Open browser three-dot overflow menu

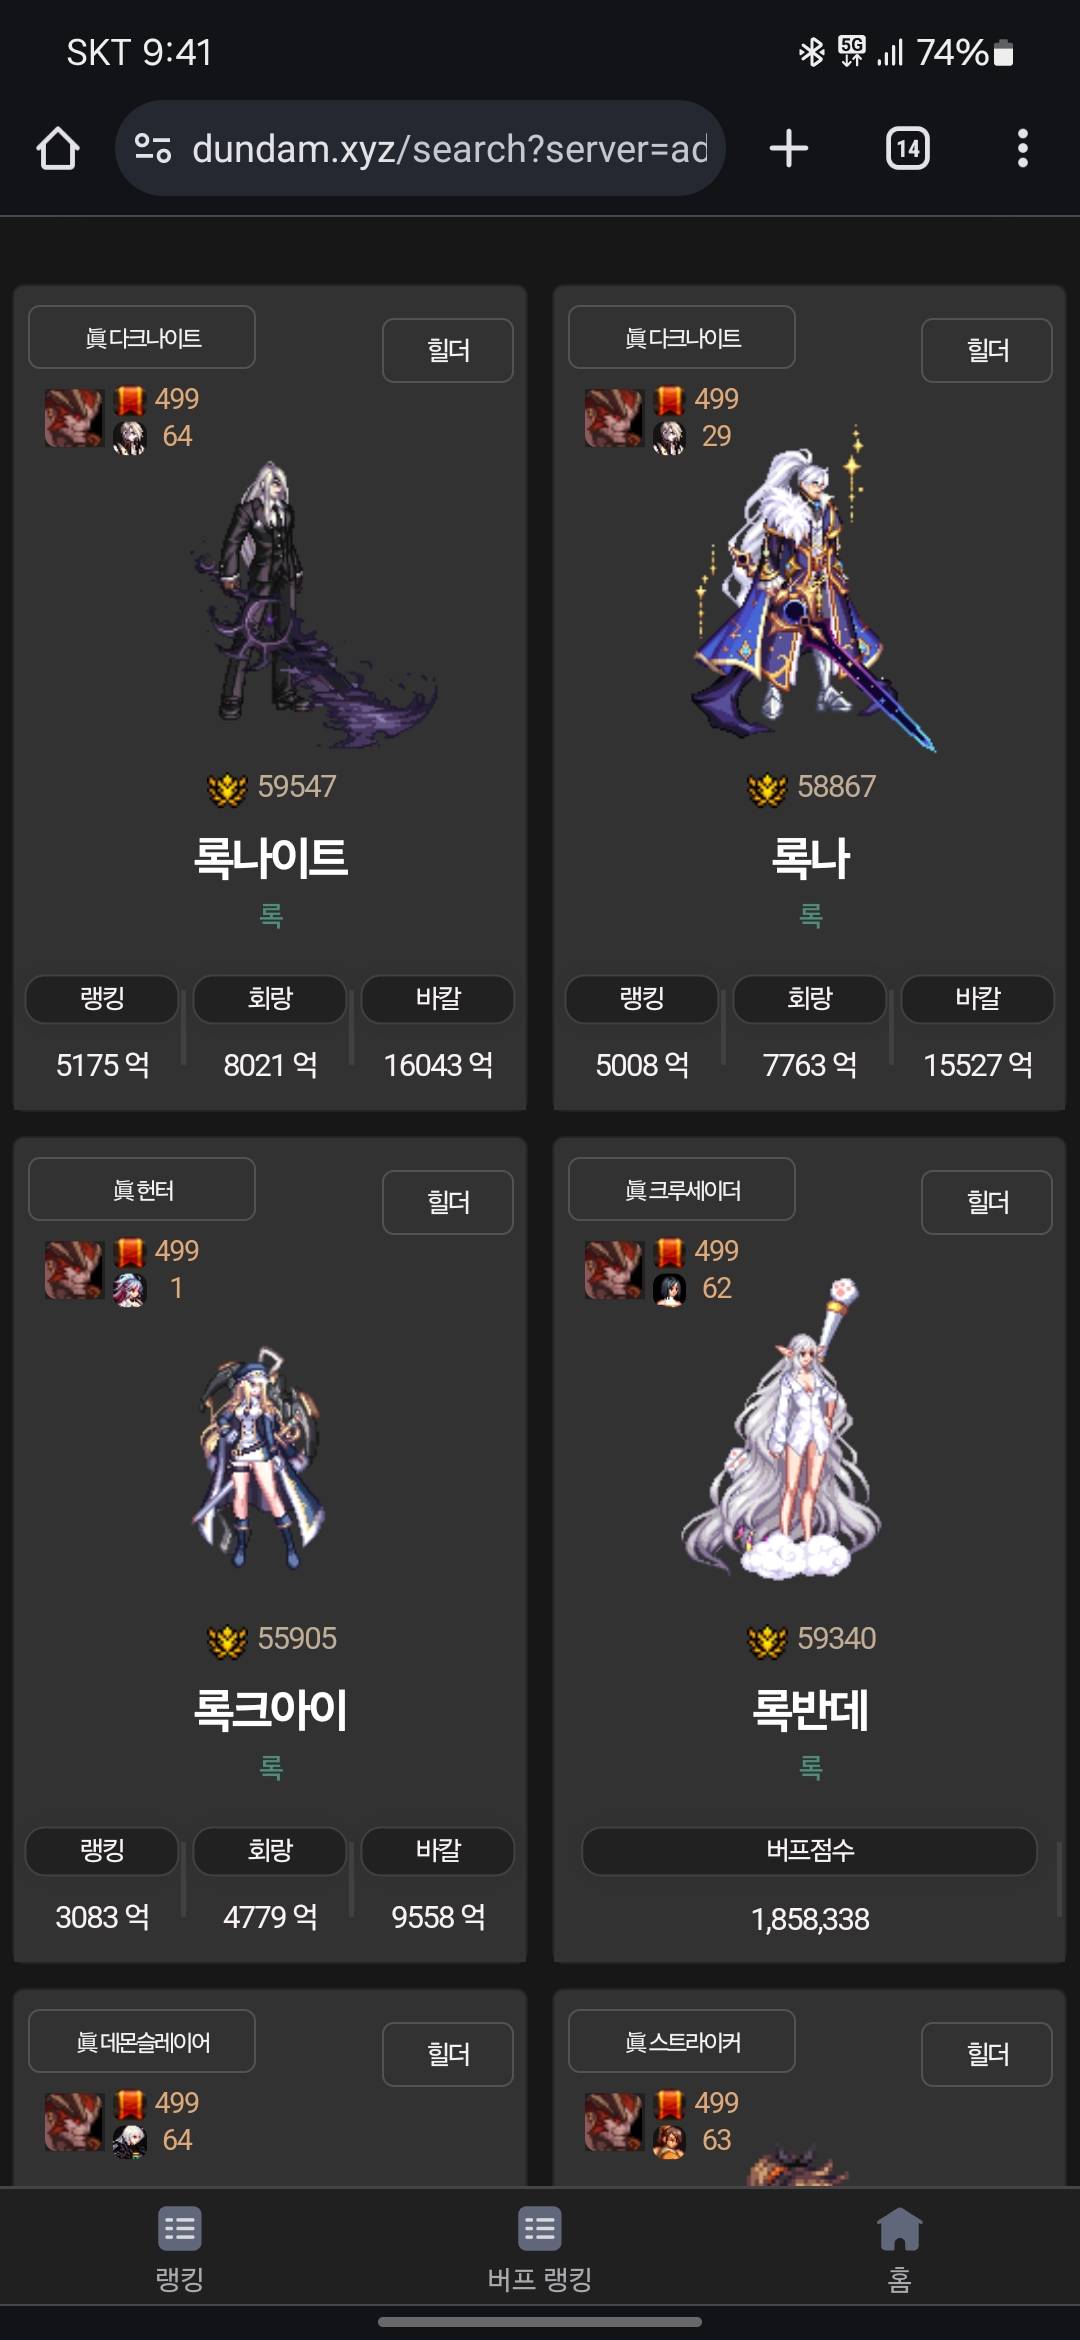(x=1022, y=148)
